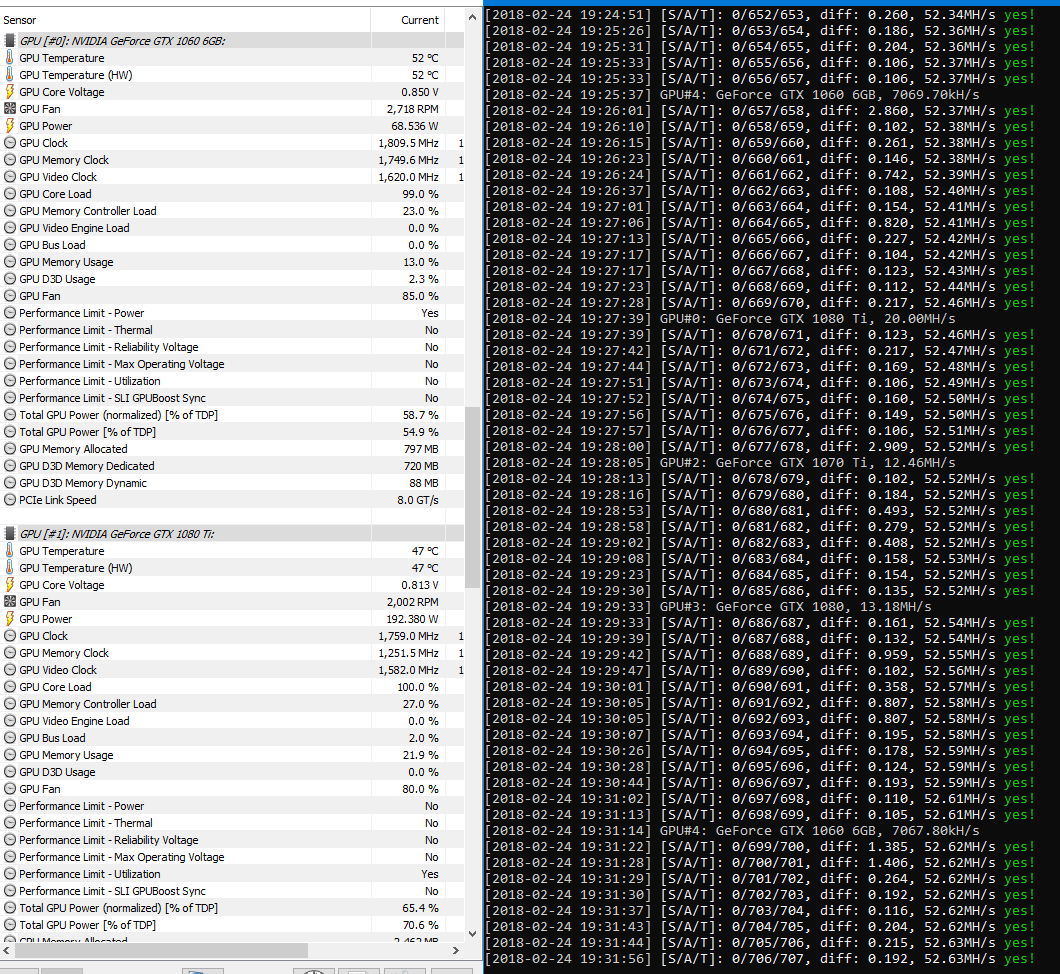Click the circle icon on the 85.0 % GPU Fan row

(x=9, y=296)
